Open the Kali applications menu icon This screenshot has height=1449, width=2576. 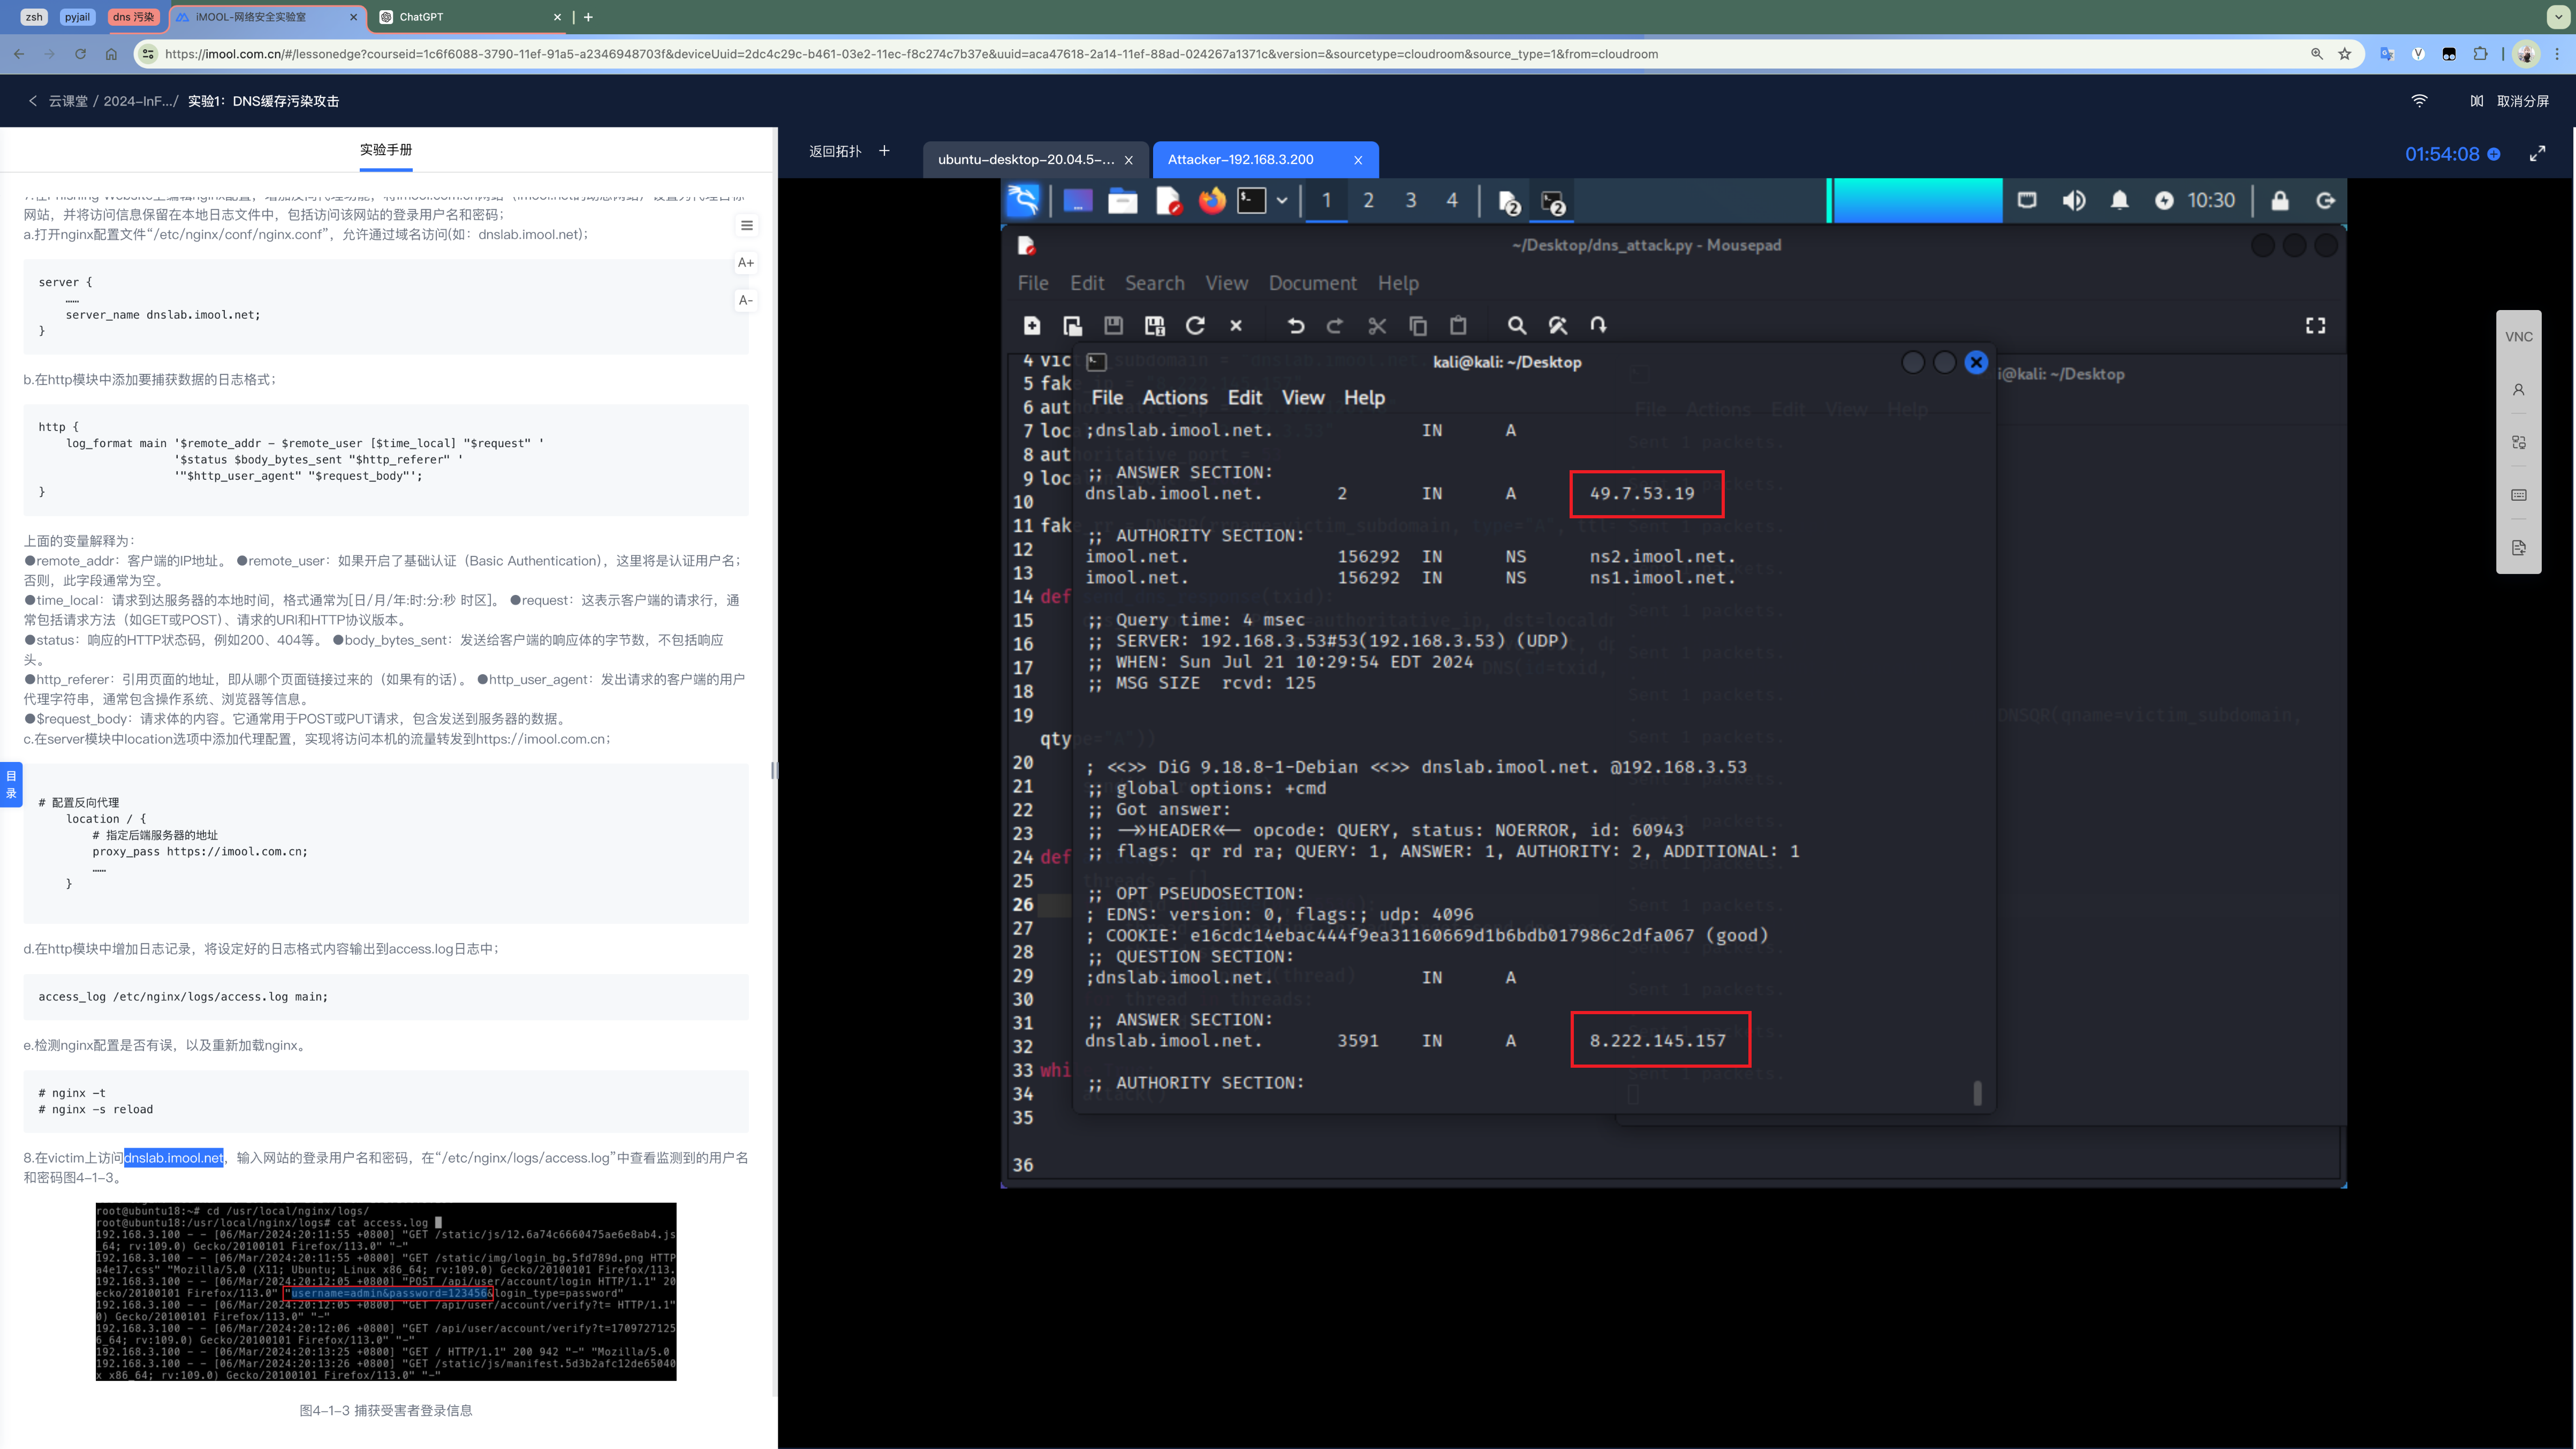tap(1023, 201)
